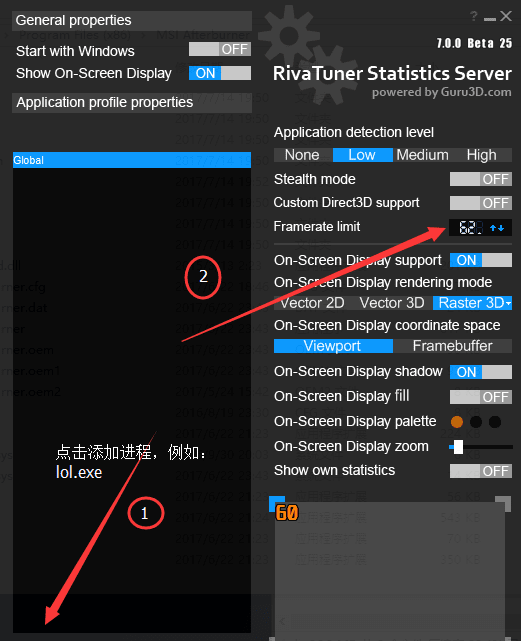Viewport: 521px width, 641px height.
Task: Toggle Show On-Screen Display switch
Action: [220, 73]
